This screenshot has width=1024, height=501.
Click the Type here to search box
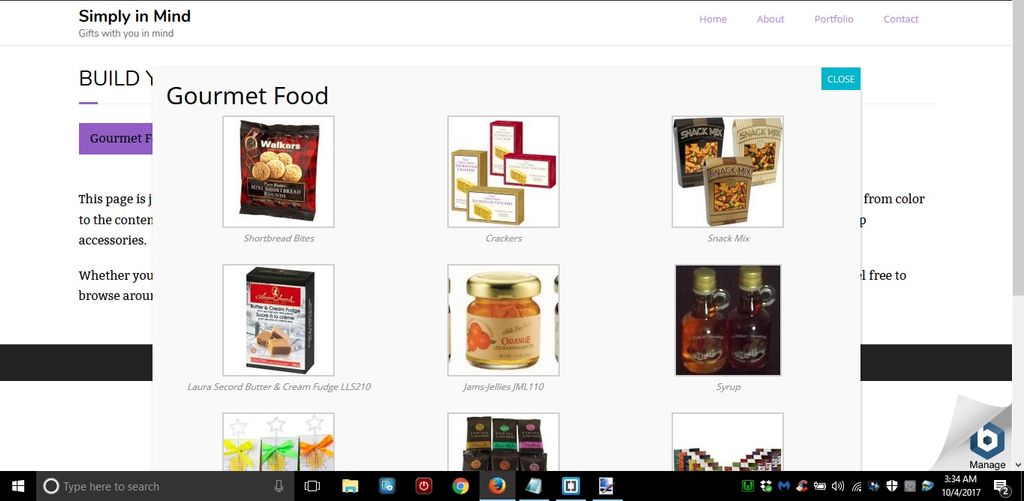click(163, 486)
